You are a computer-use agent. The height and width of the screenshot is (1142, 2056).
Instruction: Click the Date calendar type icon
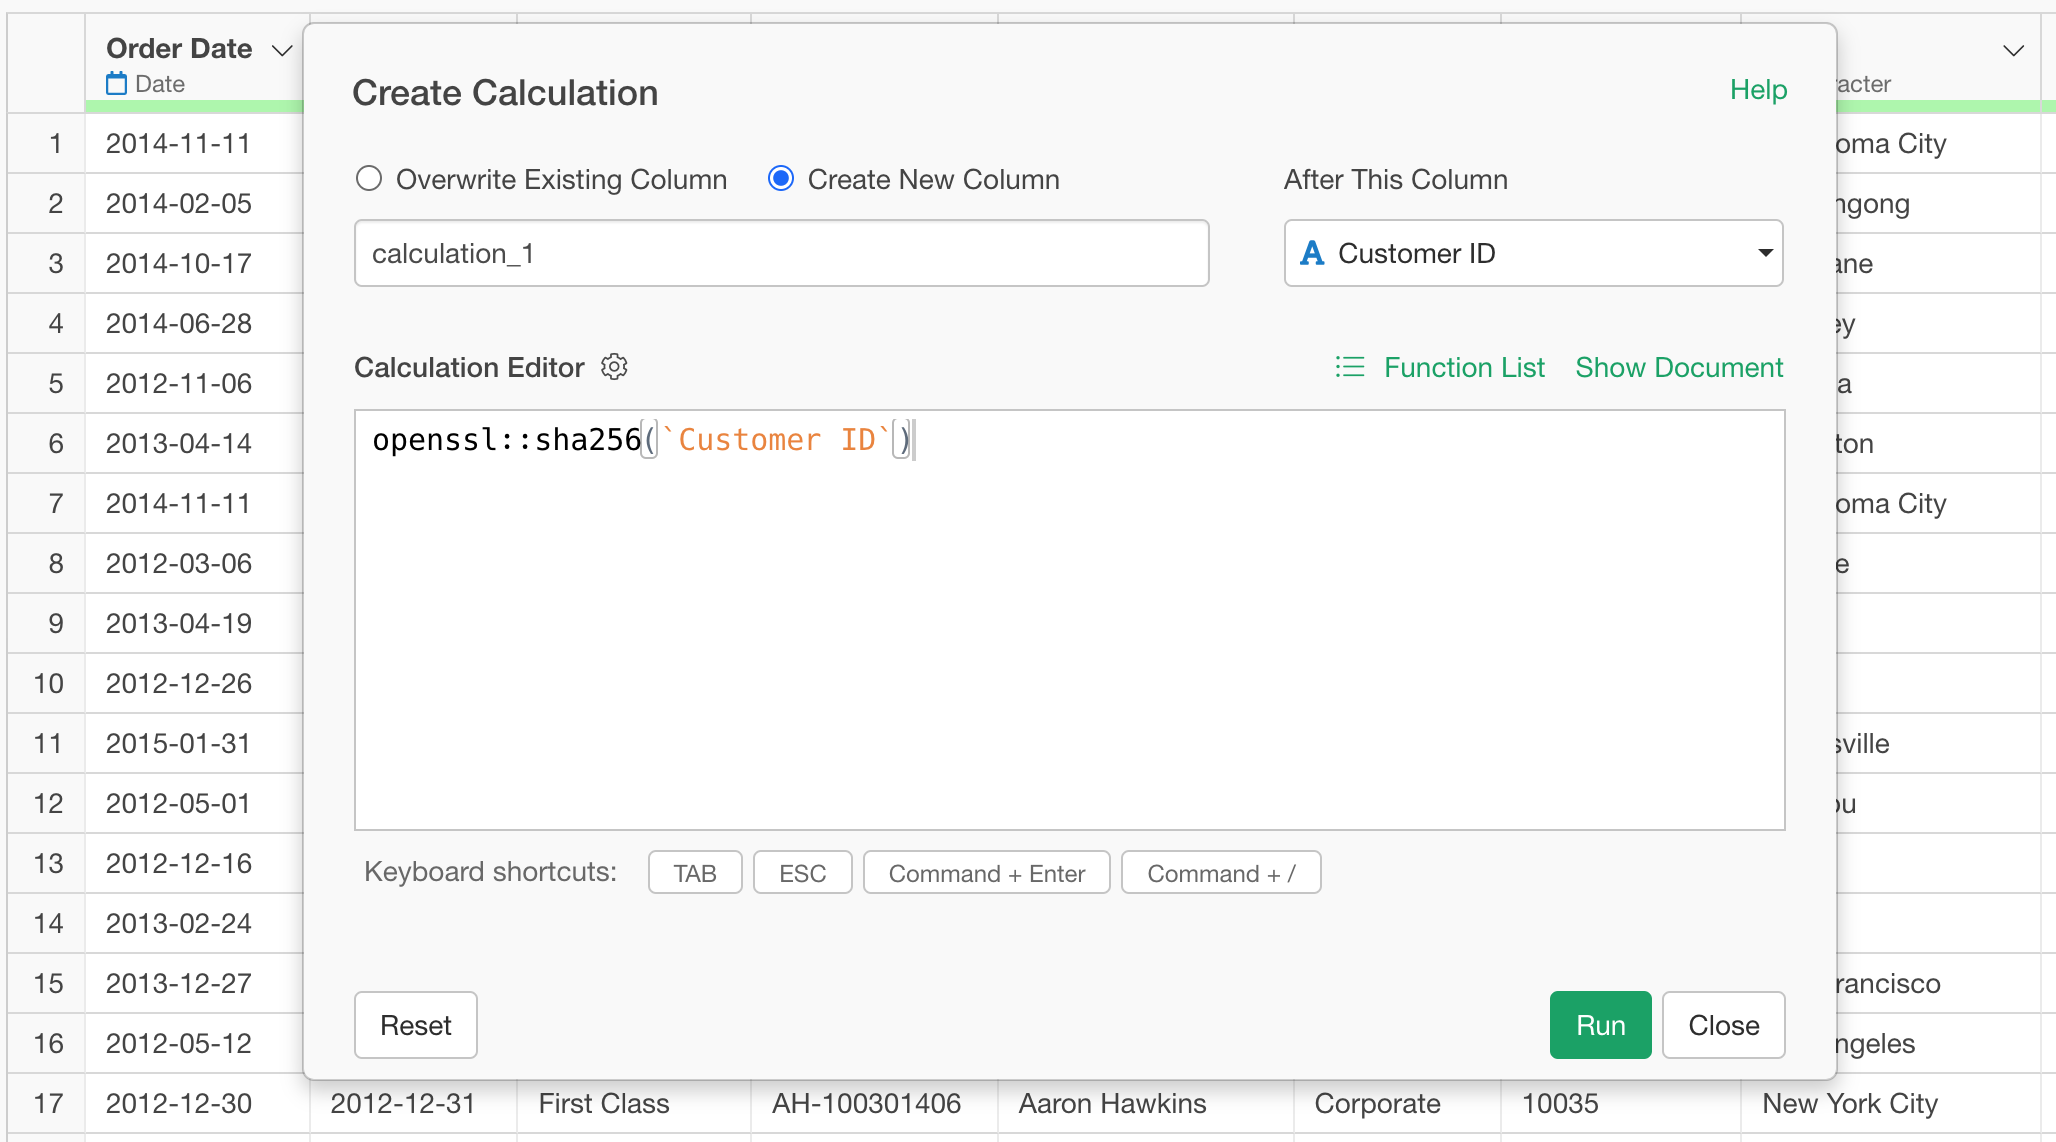coord(117,84)
